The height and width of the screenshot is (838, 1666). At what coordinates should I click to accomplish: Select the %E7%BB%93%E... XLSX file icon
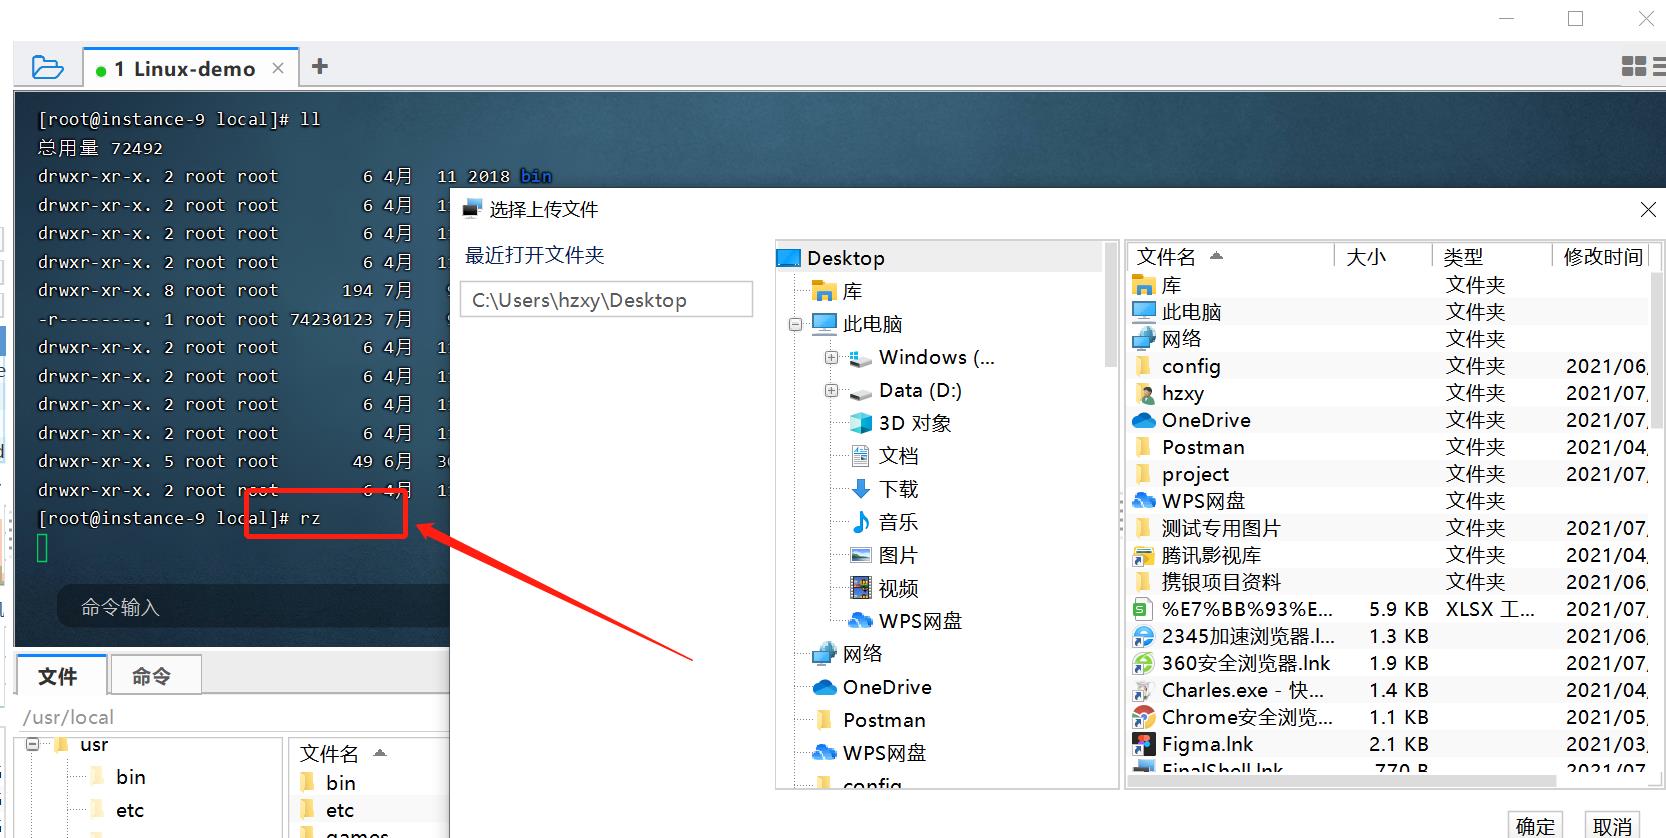click(1143, 609)
